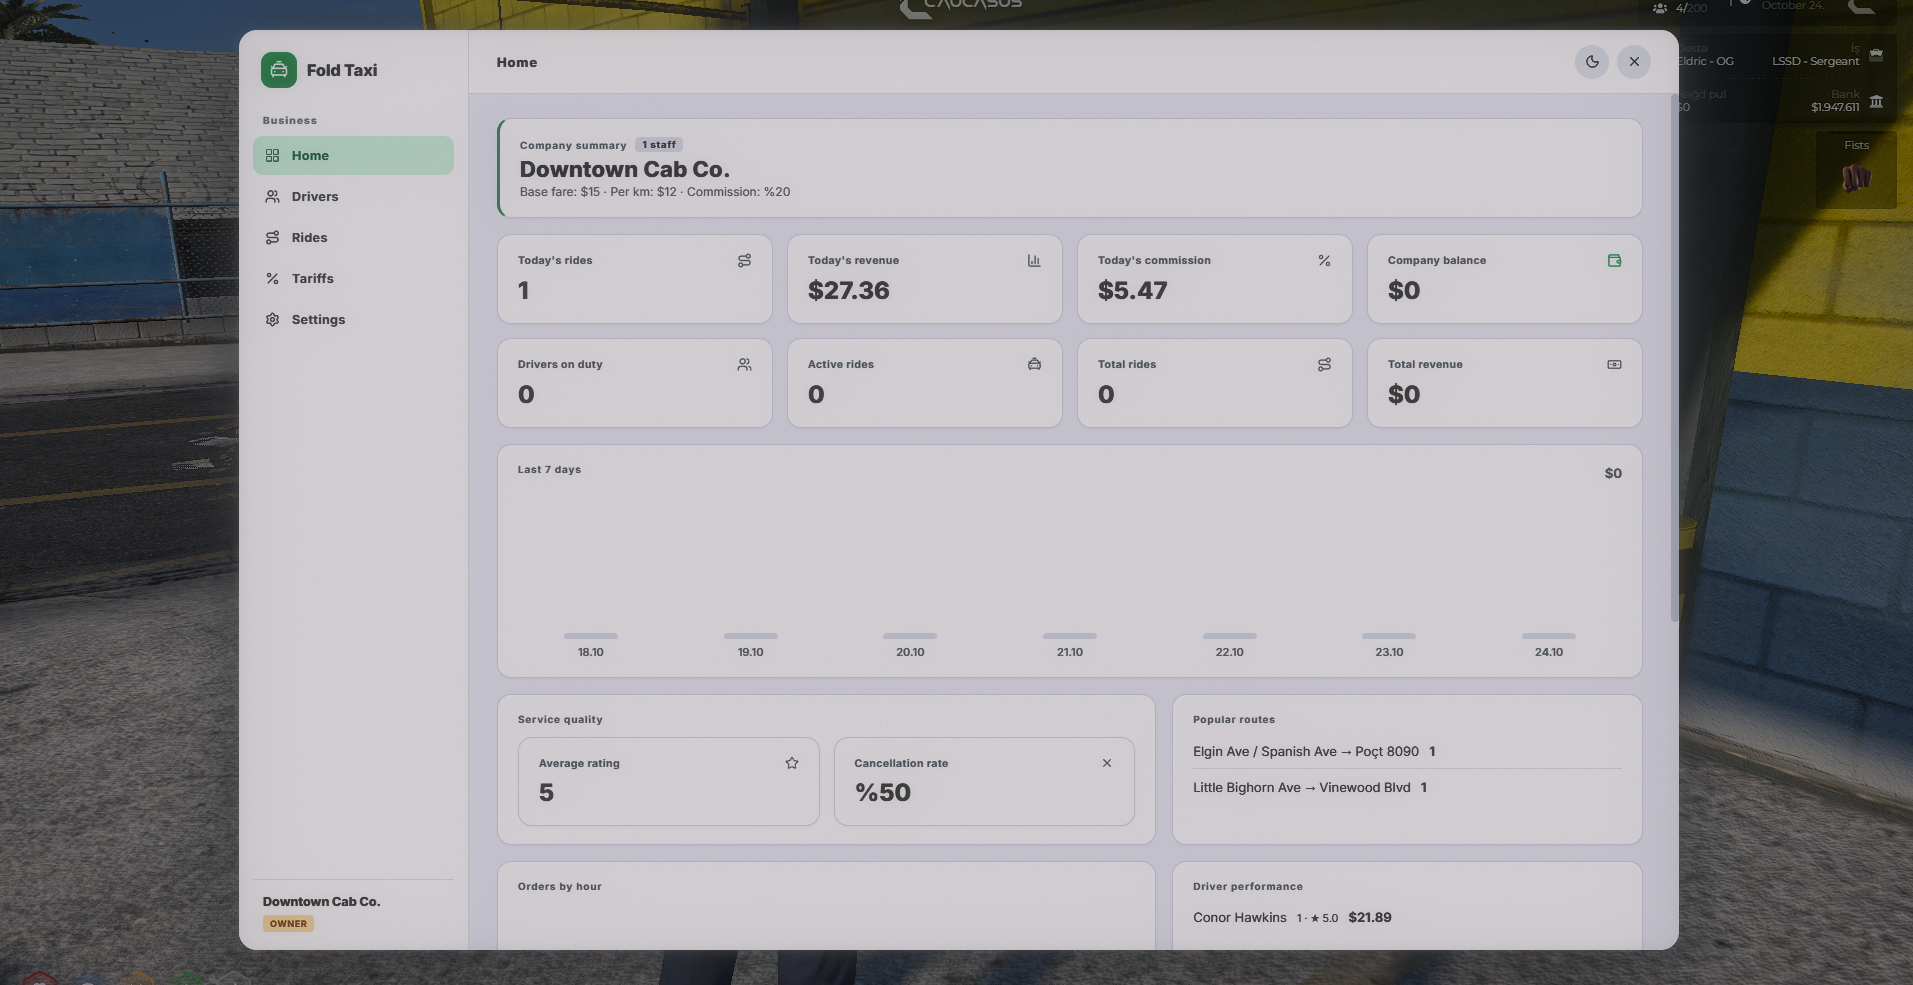Click the OWNER badge

(288, 924)
